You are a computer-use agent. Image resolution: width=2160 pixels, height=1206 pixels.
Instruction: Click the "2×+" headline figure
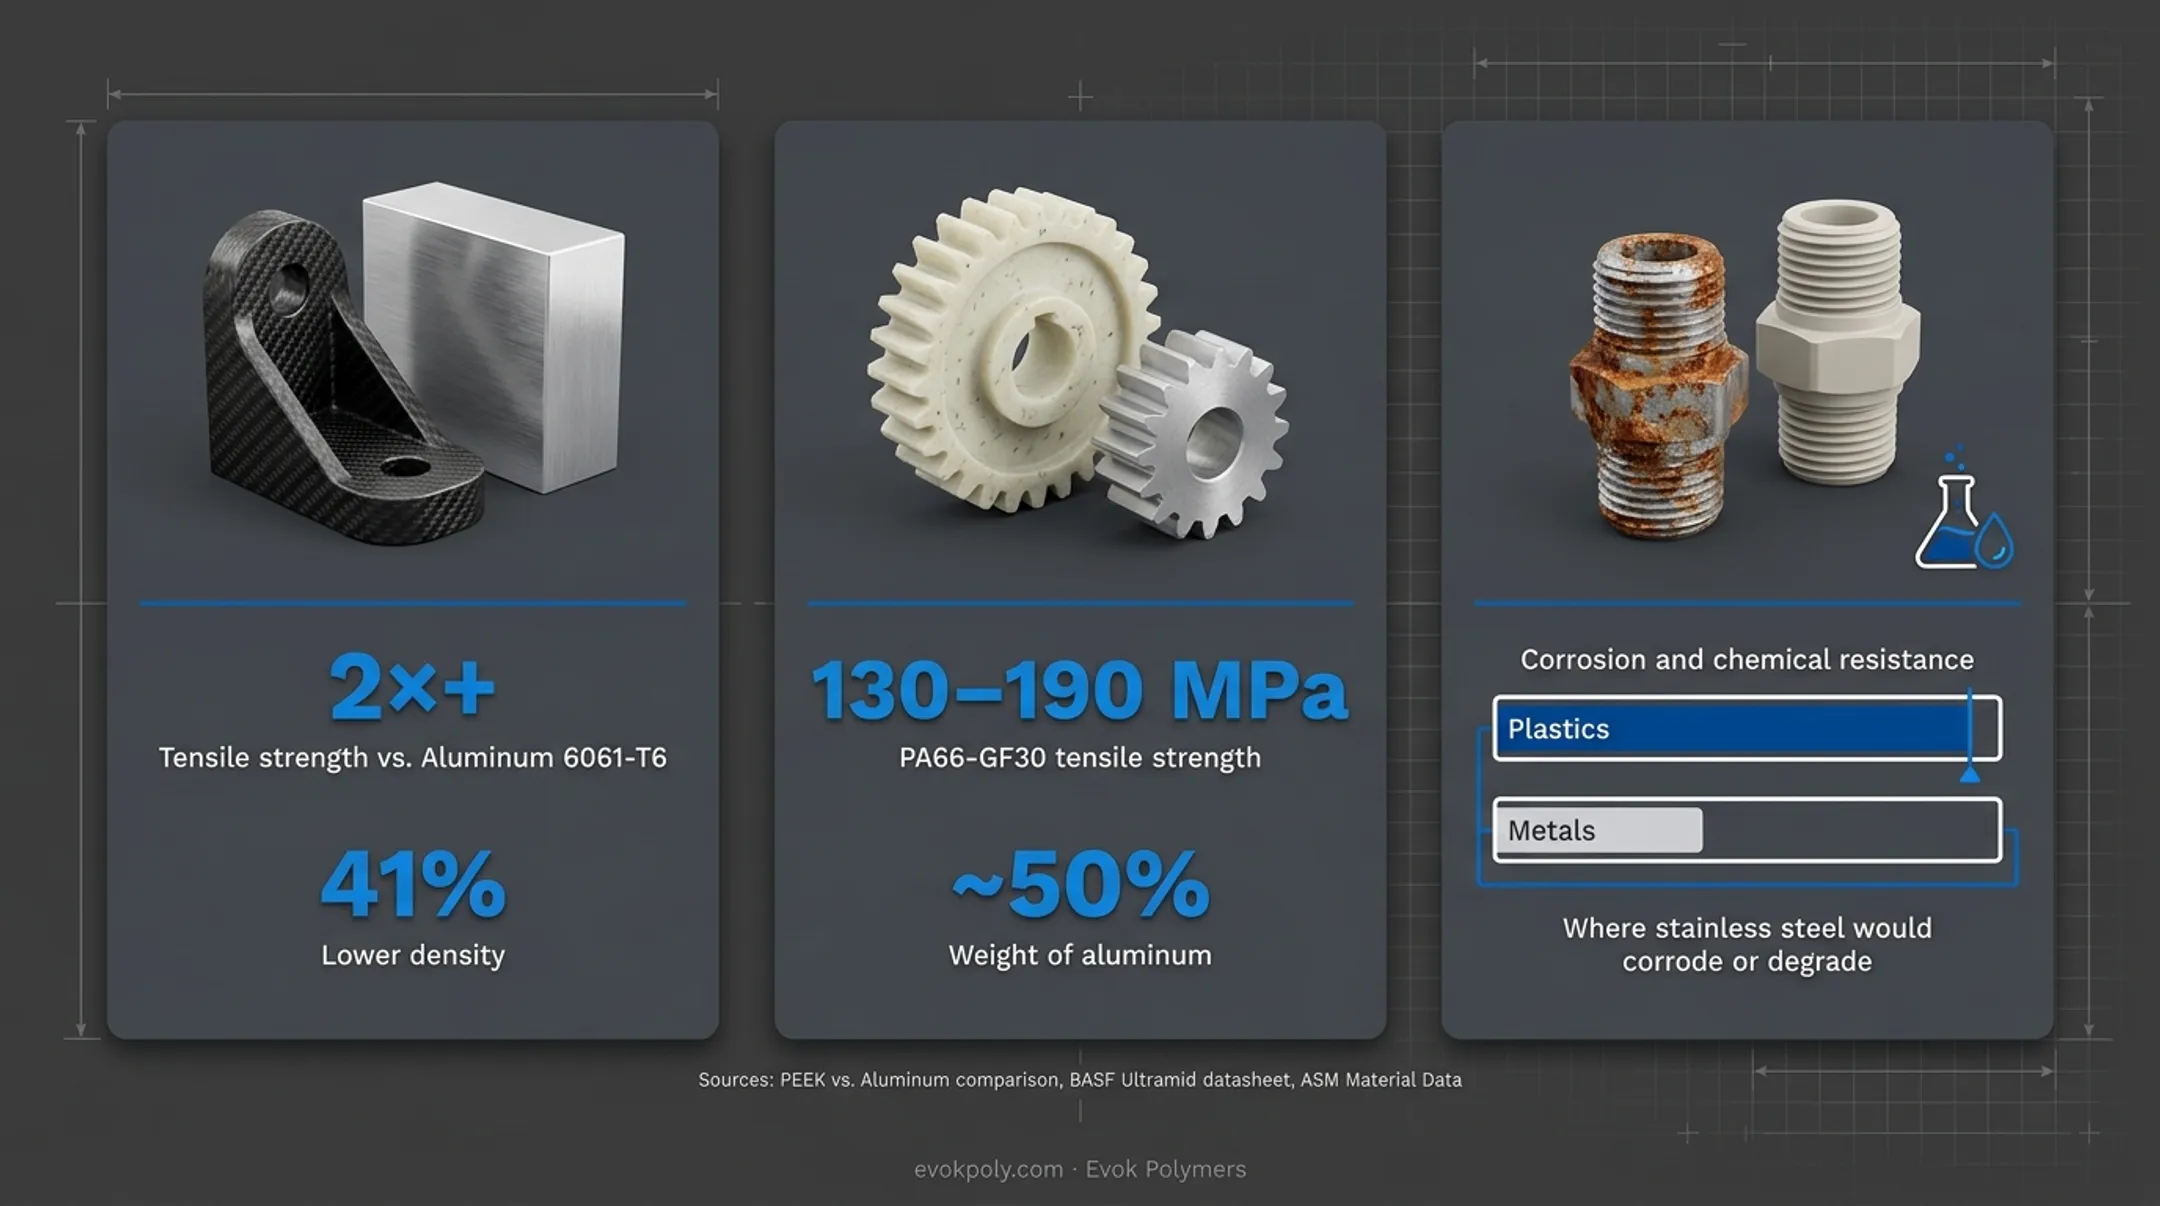pyautogui.click(x=412, y=687)
